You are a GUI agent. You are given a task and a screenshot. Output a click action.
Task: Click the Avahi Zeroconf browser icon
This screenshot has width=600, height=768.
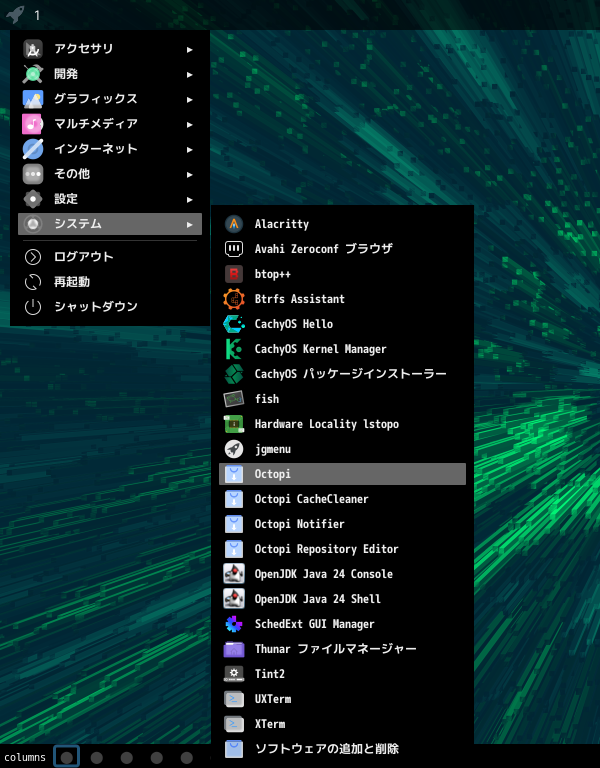234,249
